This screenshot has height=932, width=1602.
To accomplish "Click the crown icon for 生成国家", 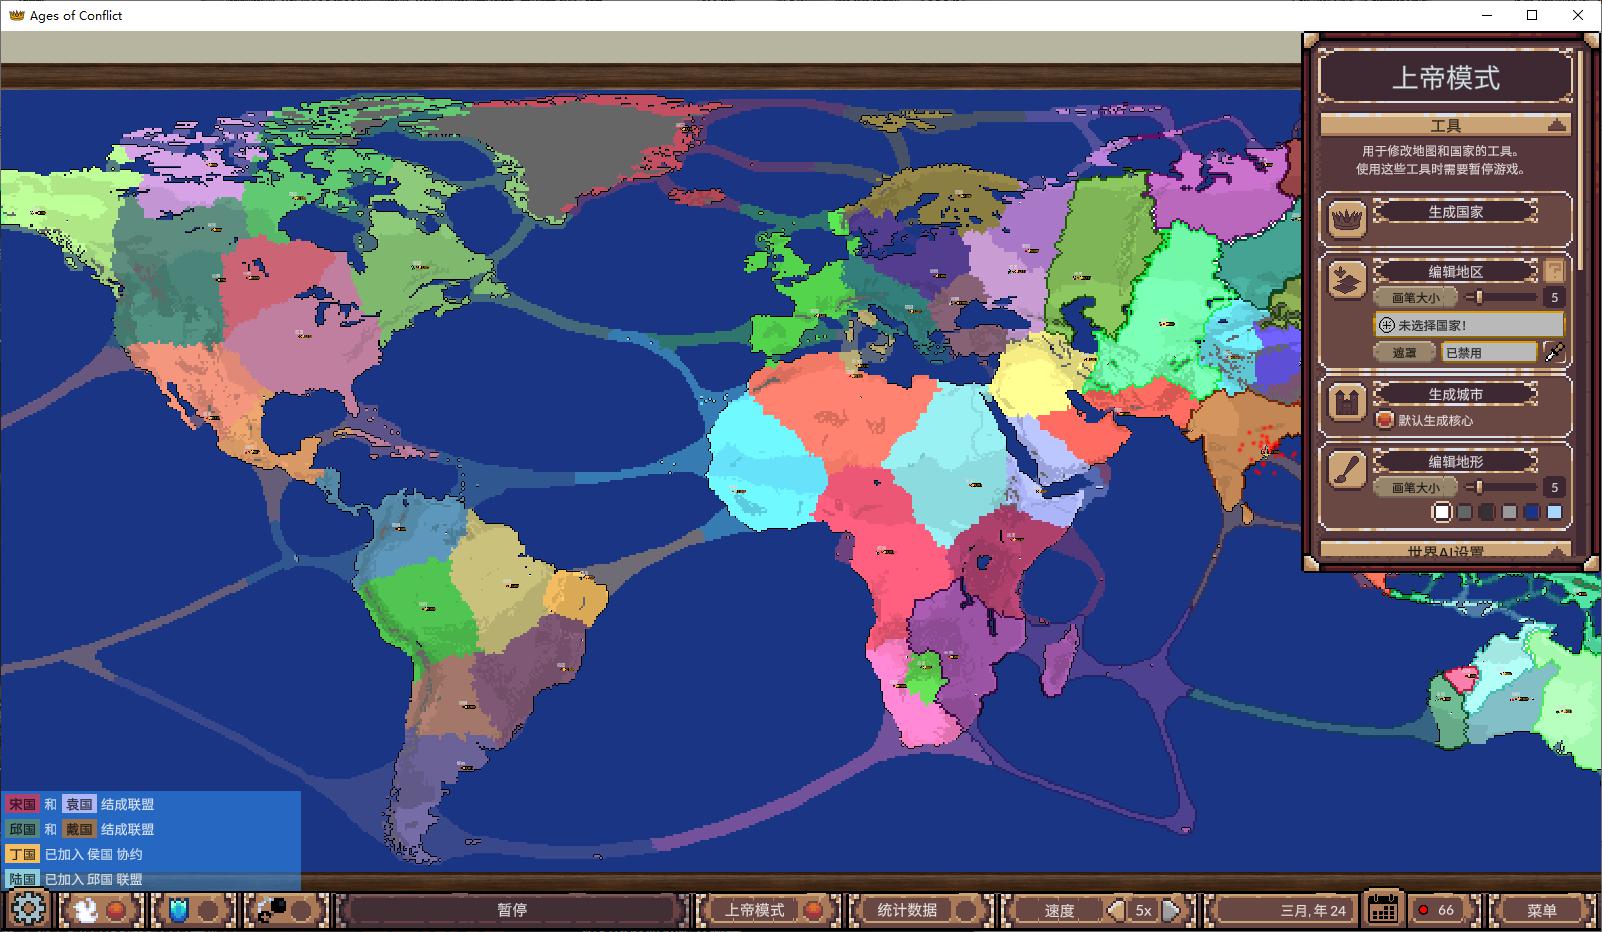I will (x=1347, y=219).
